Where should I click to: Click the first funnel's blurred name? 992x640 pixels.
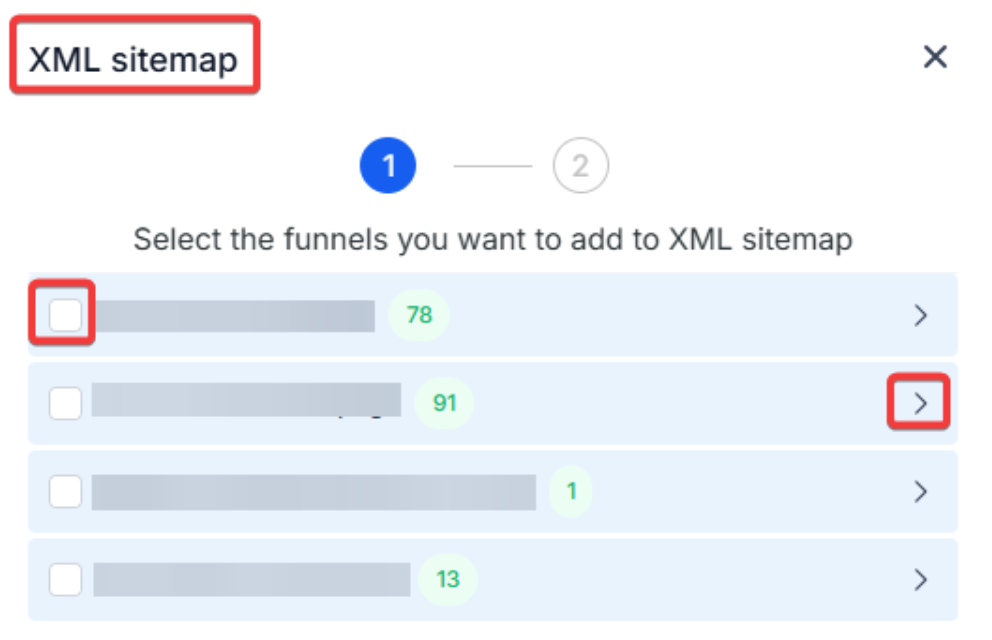(x=235, y=316)
